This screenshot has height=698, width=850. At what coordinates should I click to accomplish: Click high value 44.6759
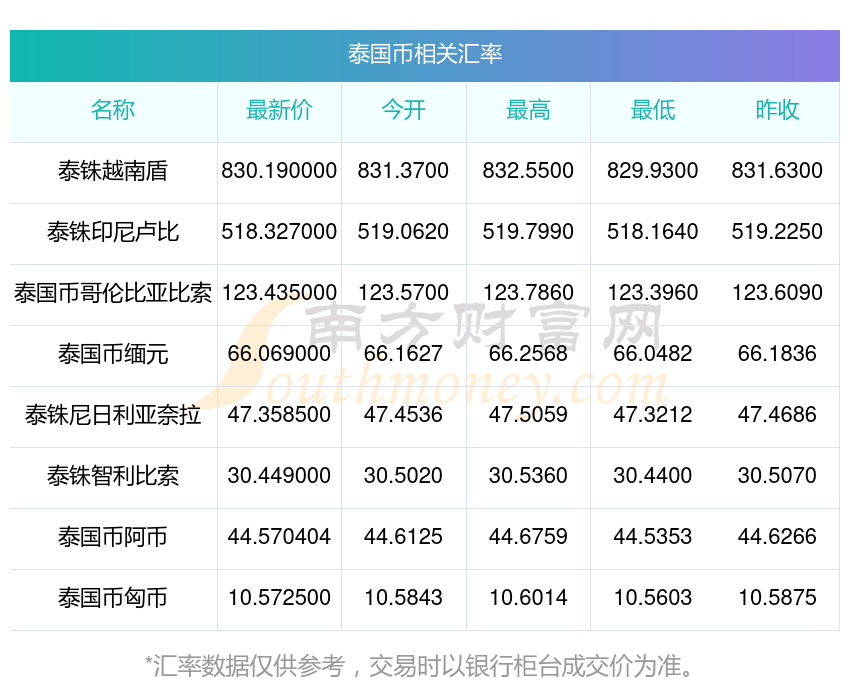528,537
